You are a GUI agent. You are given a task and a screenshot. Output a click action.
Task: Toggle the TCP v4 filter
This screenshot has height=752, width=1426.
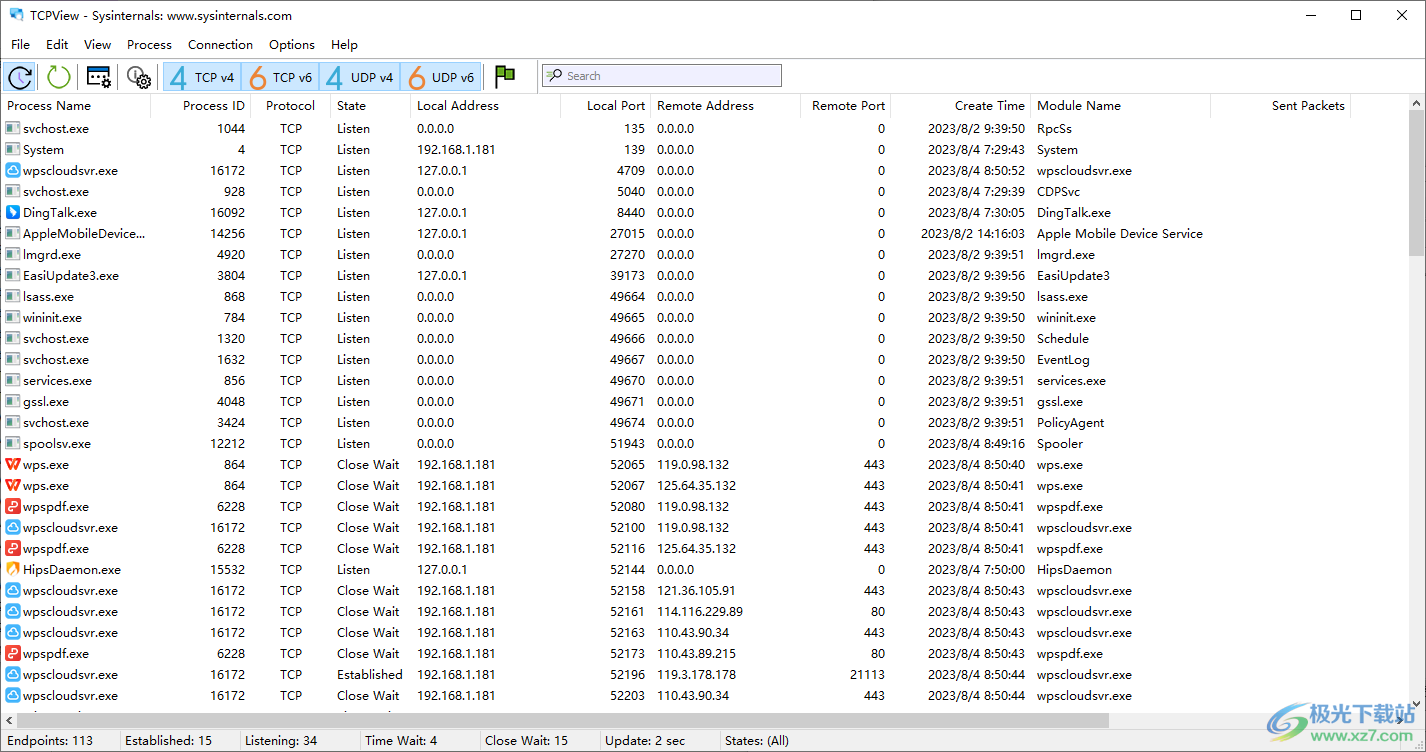(x=201, y=76)
